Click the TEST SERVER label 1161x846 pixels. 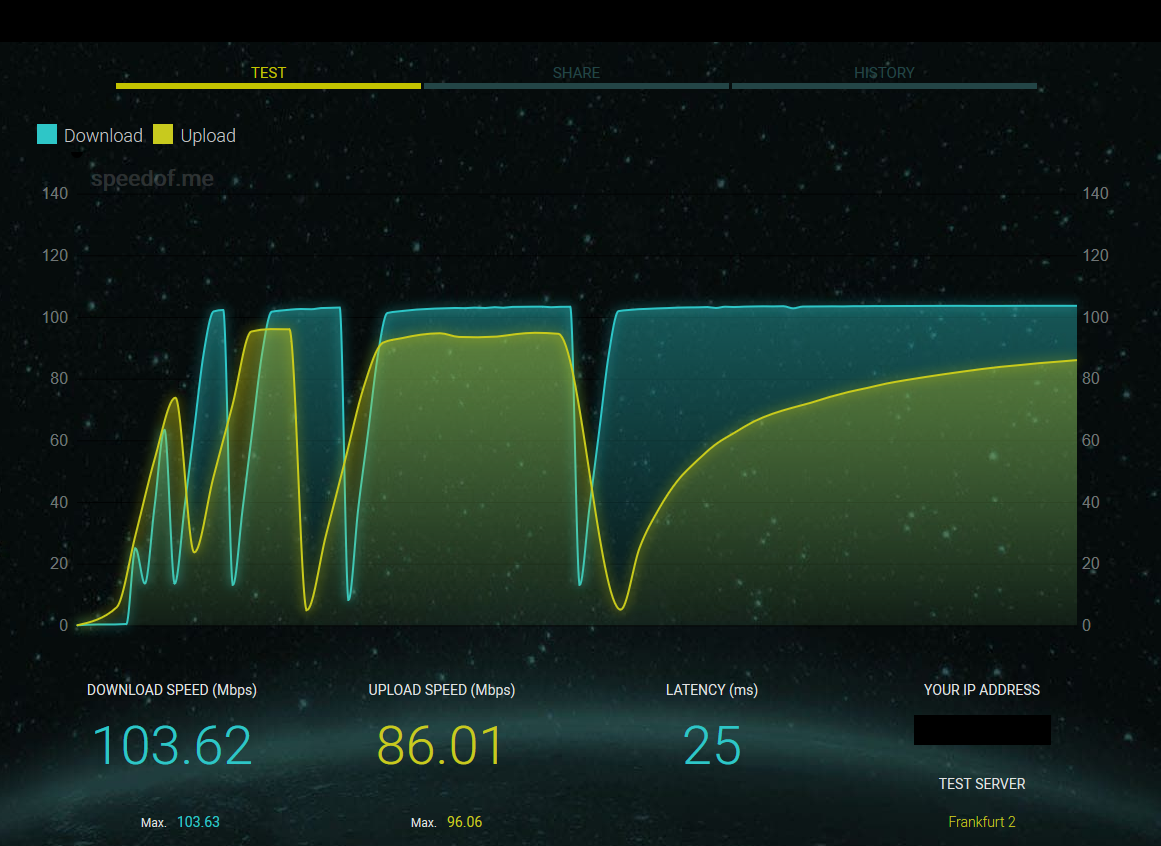982,784
